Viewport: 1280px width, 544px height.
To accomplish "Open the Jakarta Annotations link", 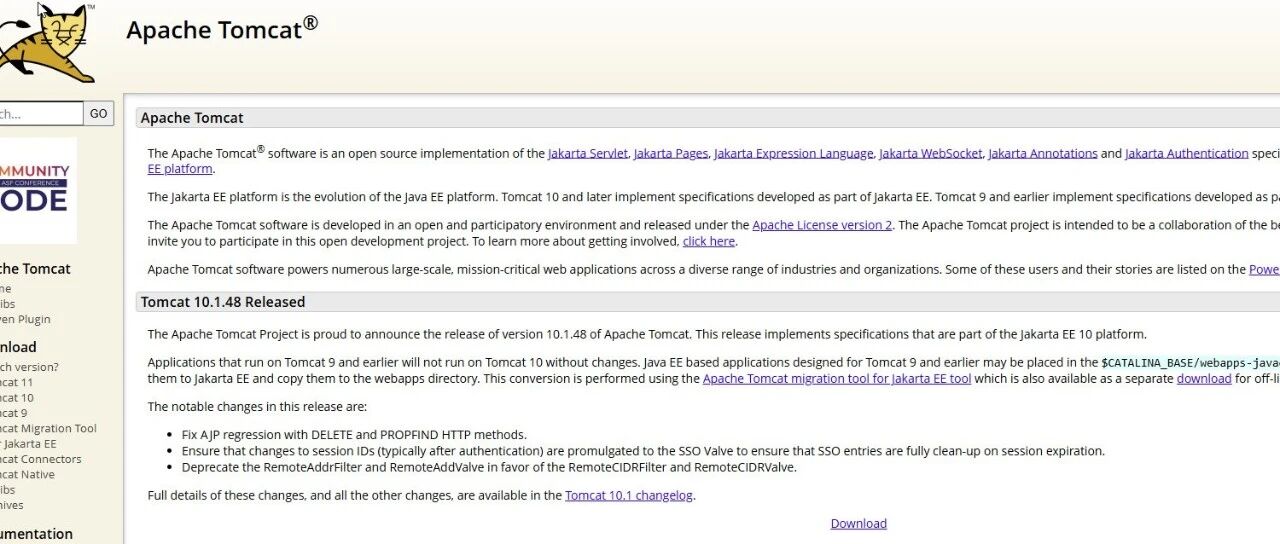I will [1042, 153].
